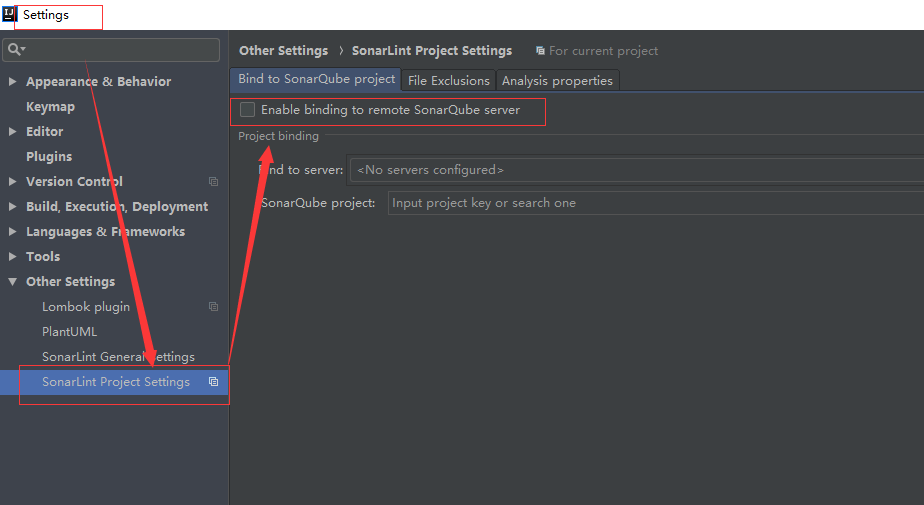The height and width of the screenshot is (505, 924).
Task: Switch to Bind to SonarQube project tab
Action: [316, 79]
